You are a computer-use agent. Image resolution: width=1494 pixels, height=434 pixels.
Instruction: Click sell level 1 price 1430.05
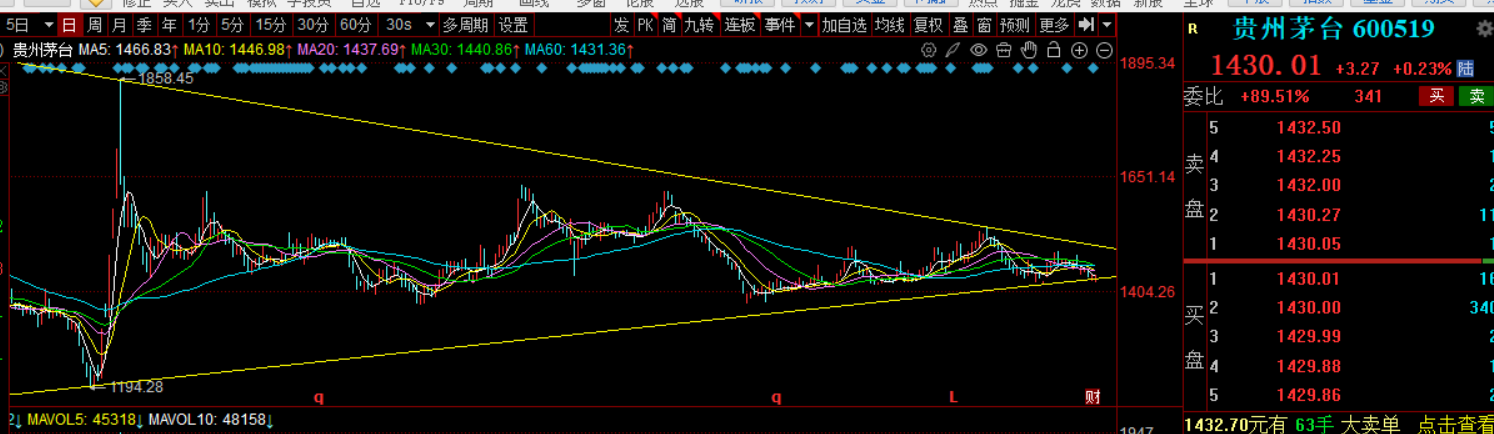(x=1307, y=243)
